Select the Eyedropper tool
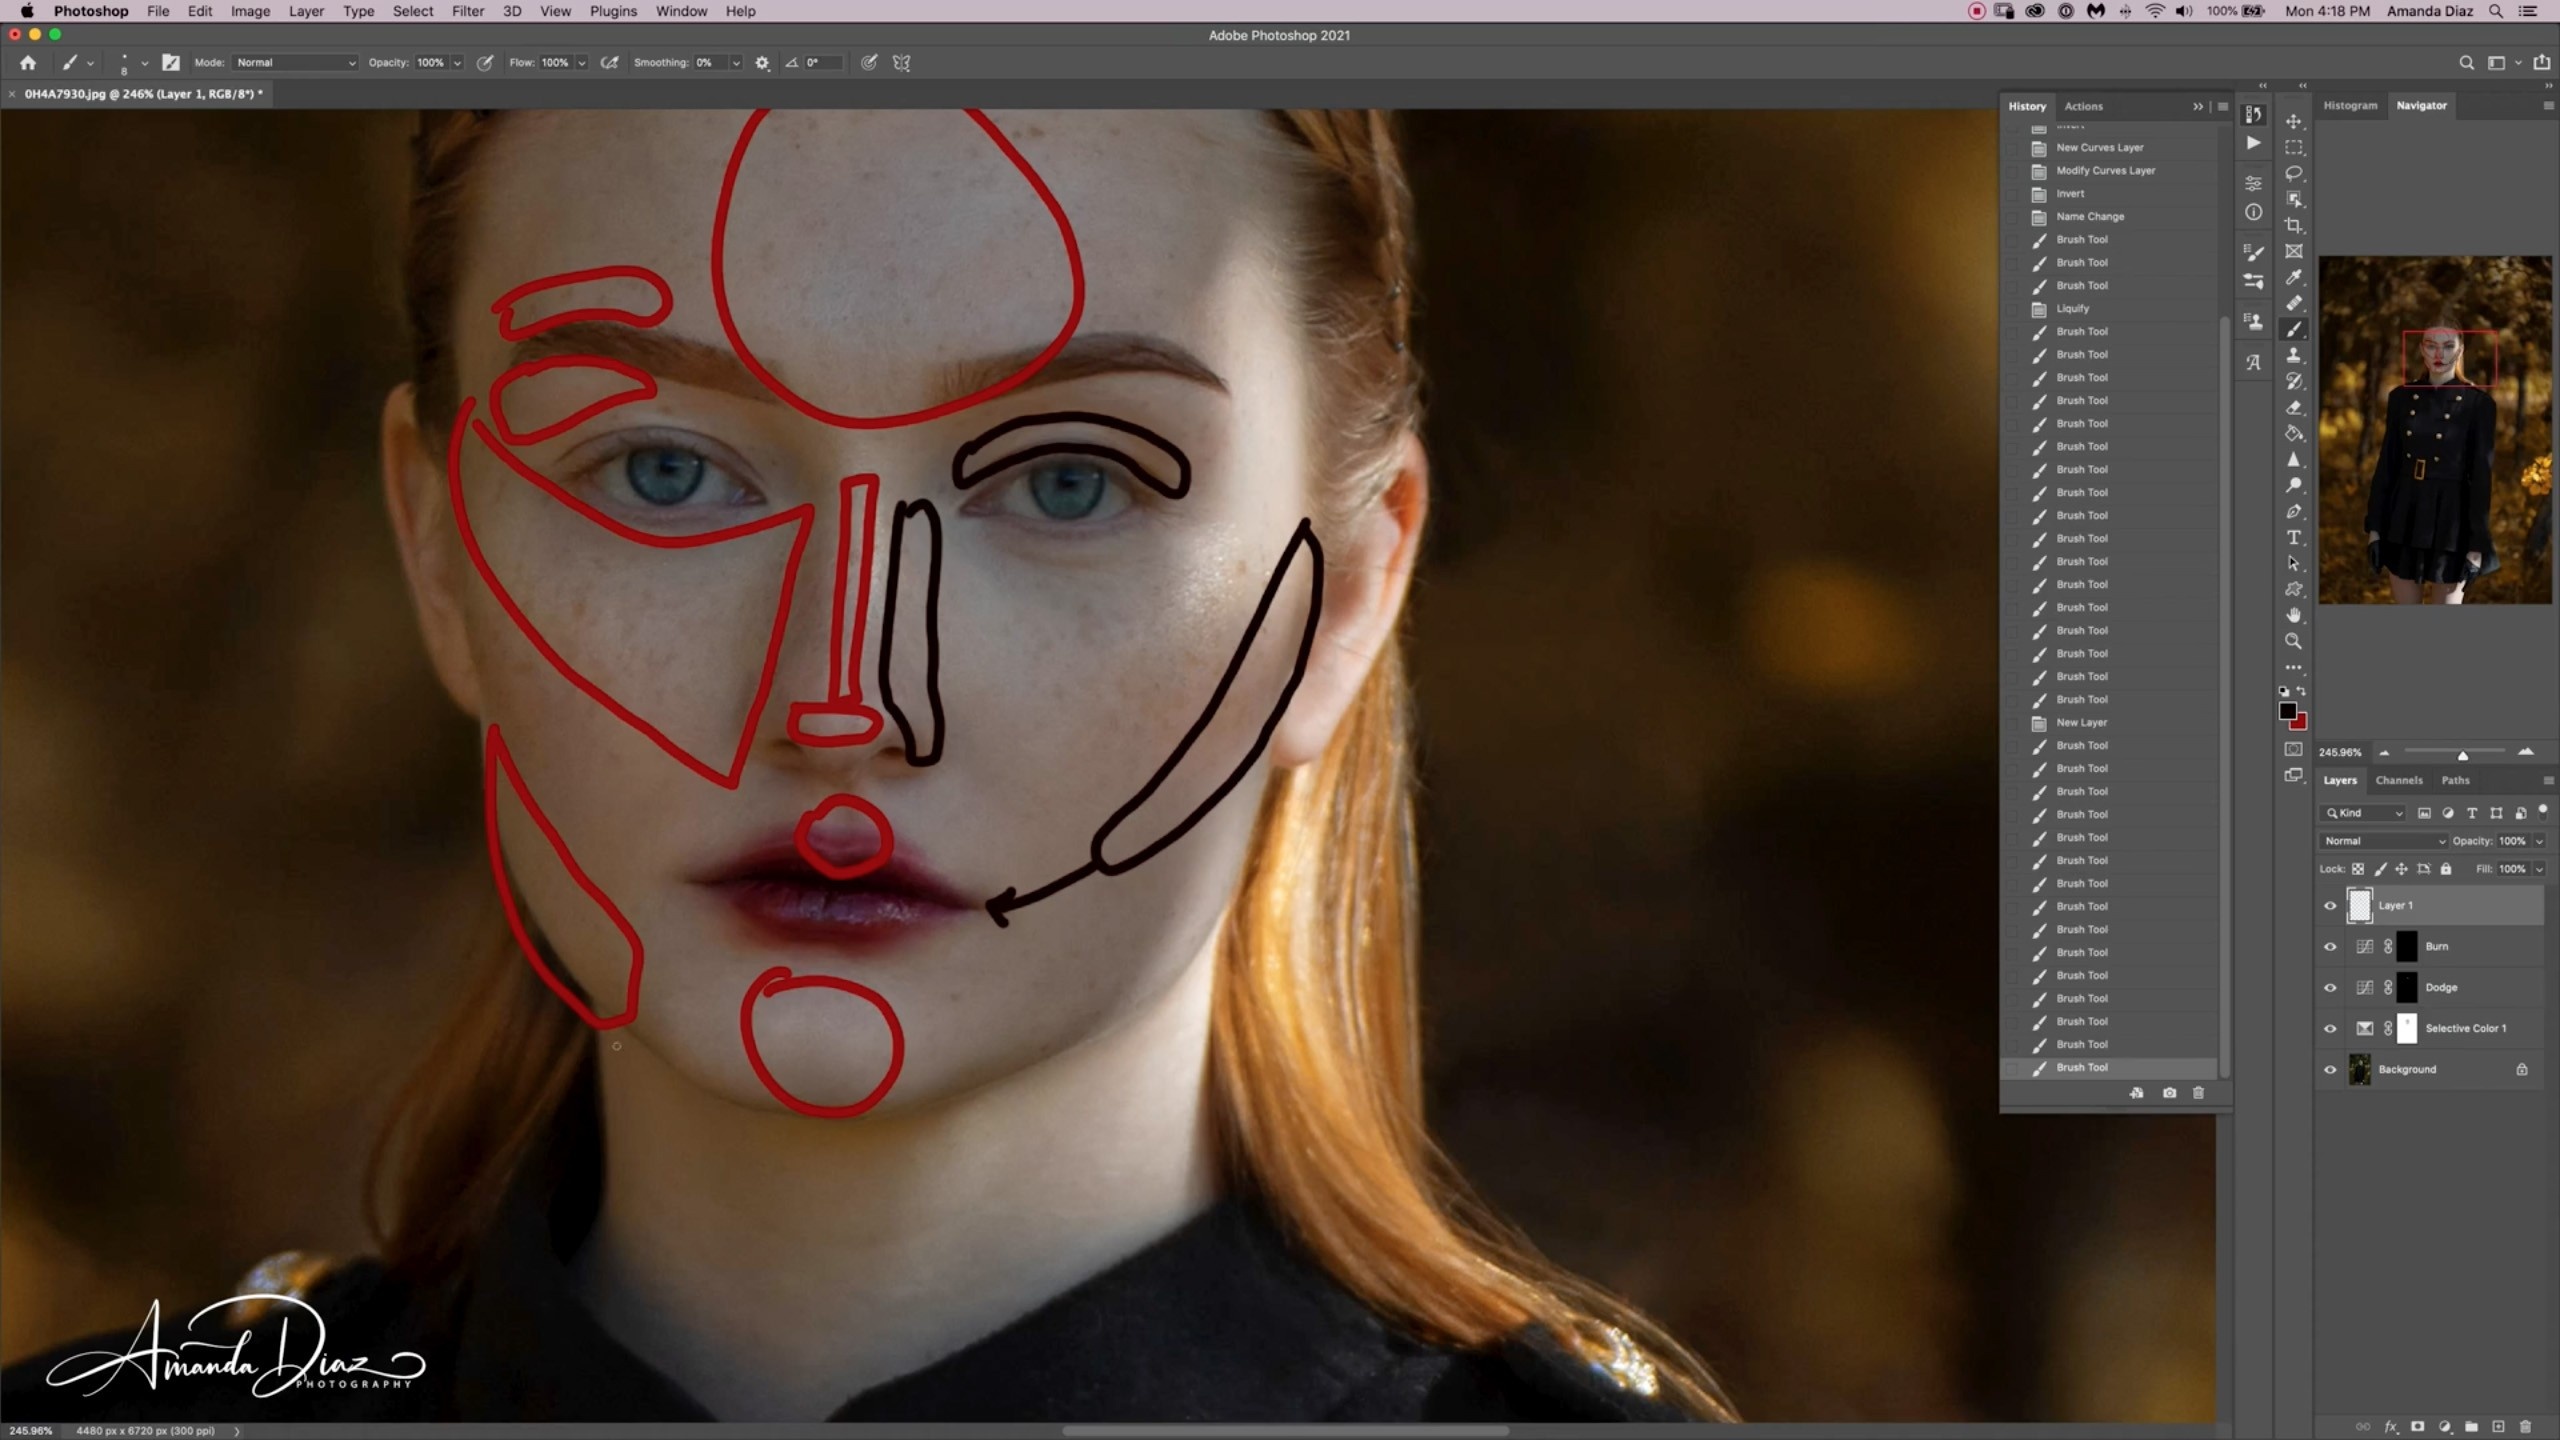The width and height of the screenshot is (2560, 1440). (x=2294, y=277)
